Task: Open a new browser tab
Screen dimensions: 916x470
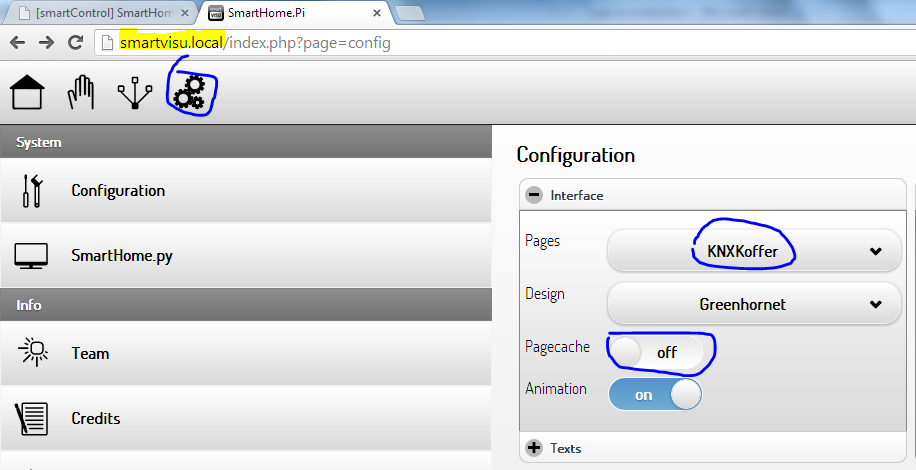Action: point(410,14)
